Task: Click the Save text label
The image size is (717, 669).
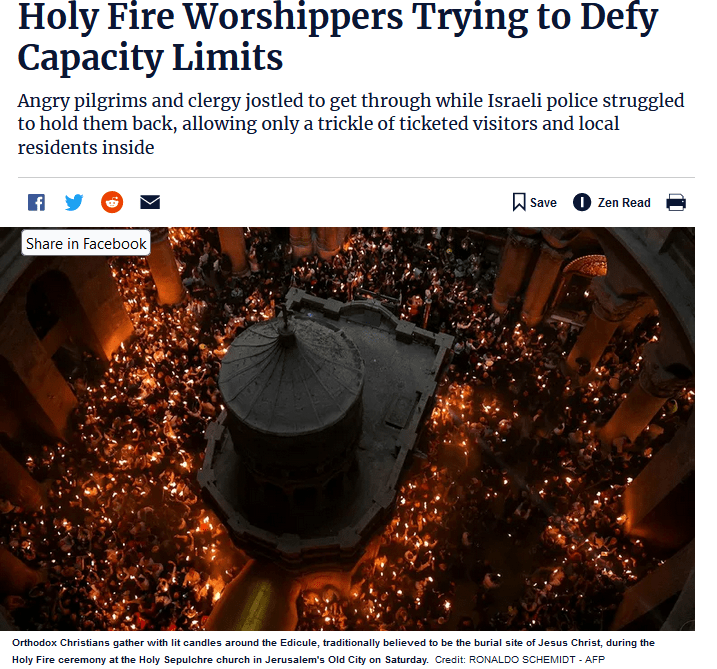Action: click(543, 203)
